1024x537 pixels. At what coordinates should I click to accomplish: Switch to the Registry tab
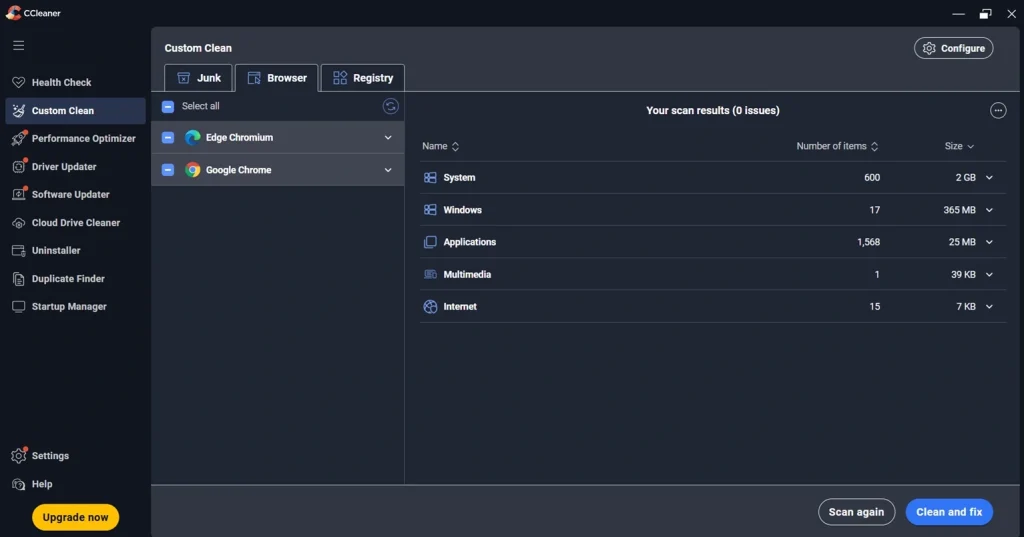tap(363, 78)
